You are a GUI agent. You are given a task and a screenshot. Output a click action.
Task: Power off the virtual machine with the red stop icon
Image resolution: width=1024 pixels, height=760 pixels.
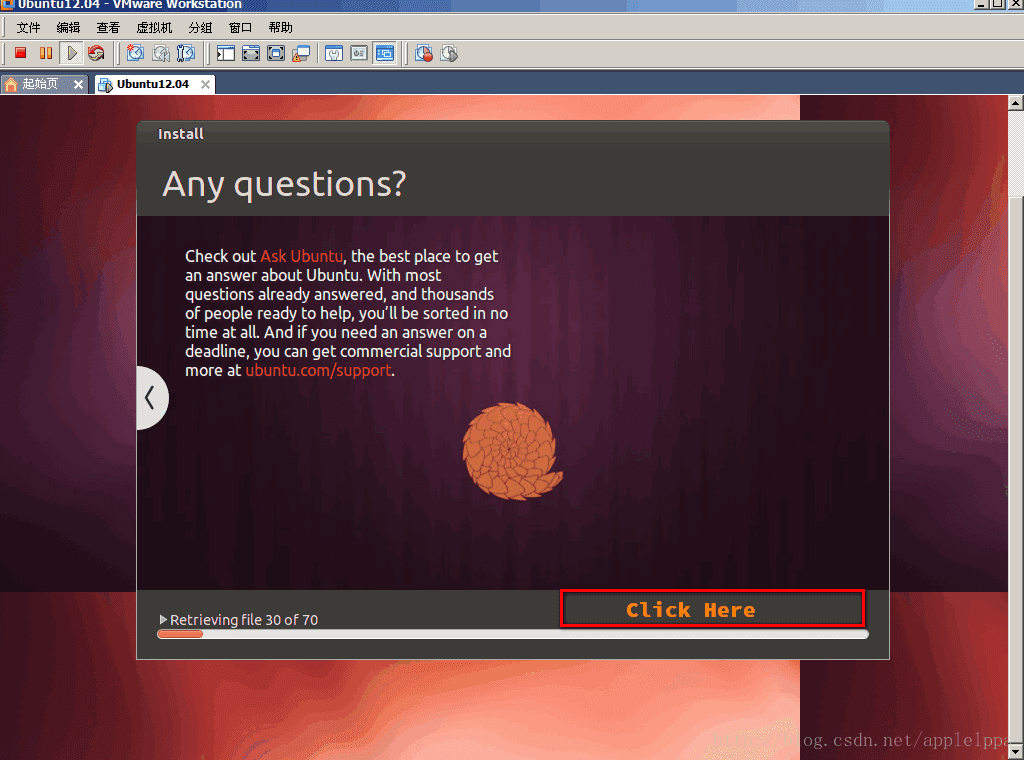point(20,53)
